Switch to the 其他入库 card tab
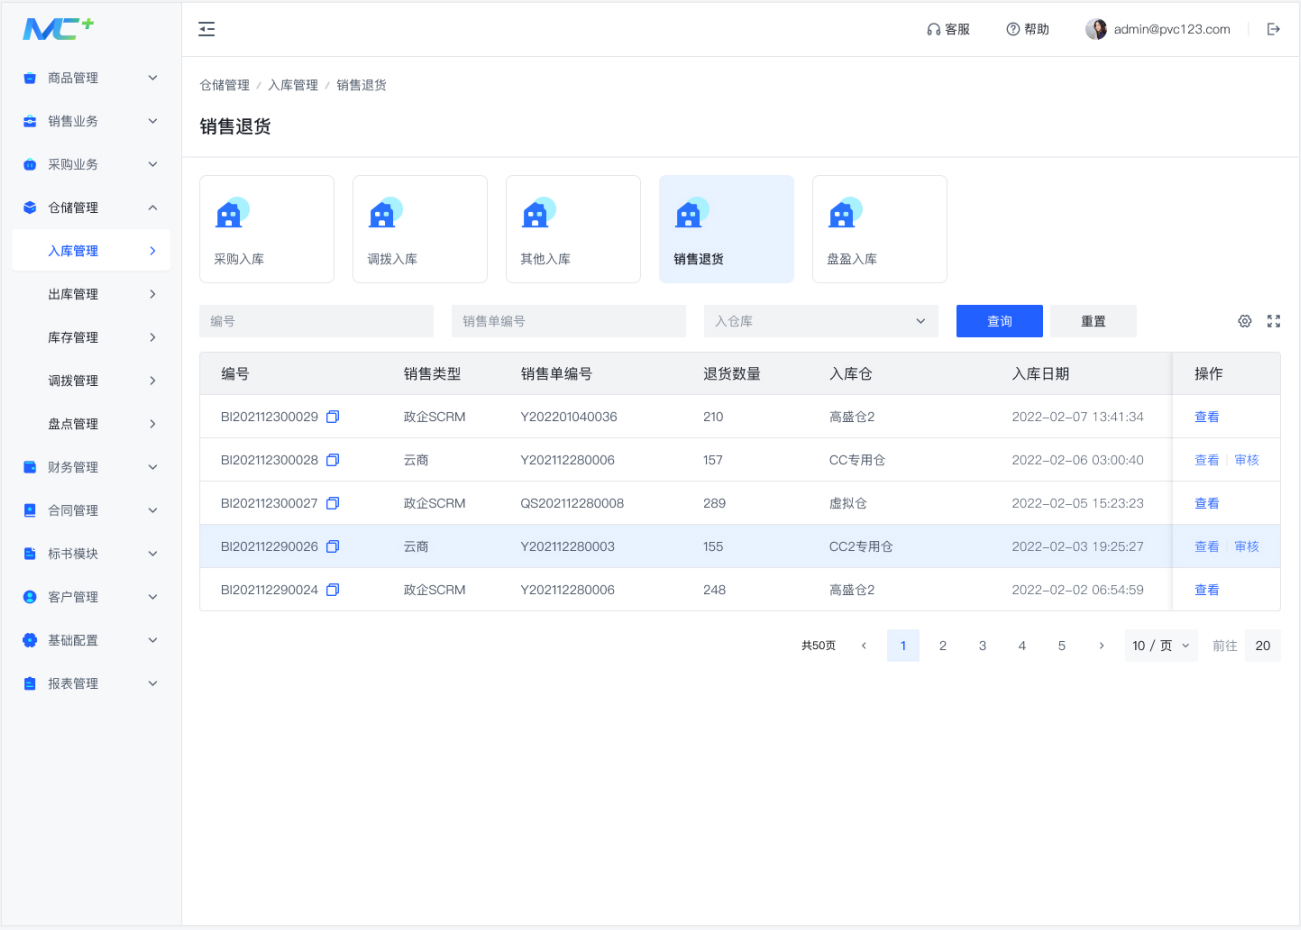The height and width of the screenshot is (930, 1301). coord(573,229)
